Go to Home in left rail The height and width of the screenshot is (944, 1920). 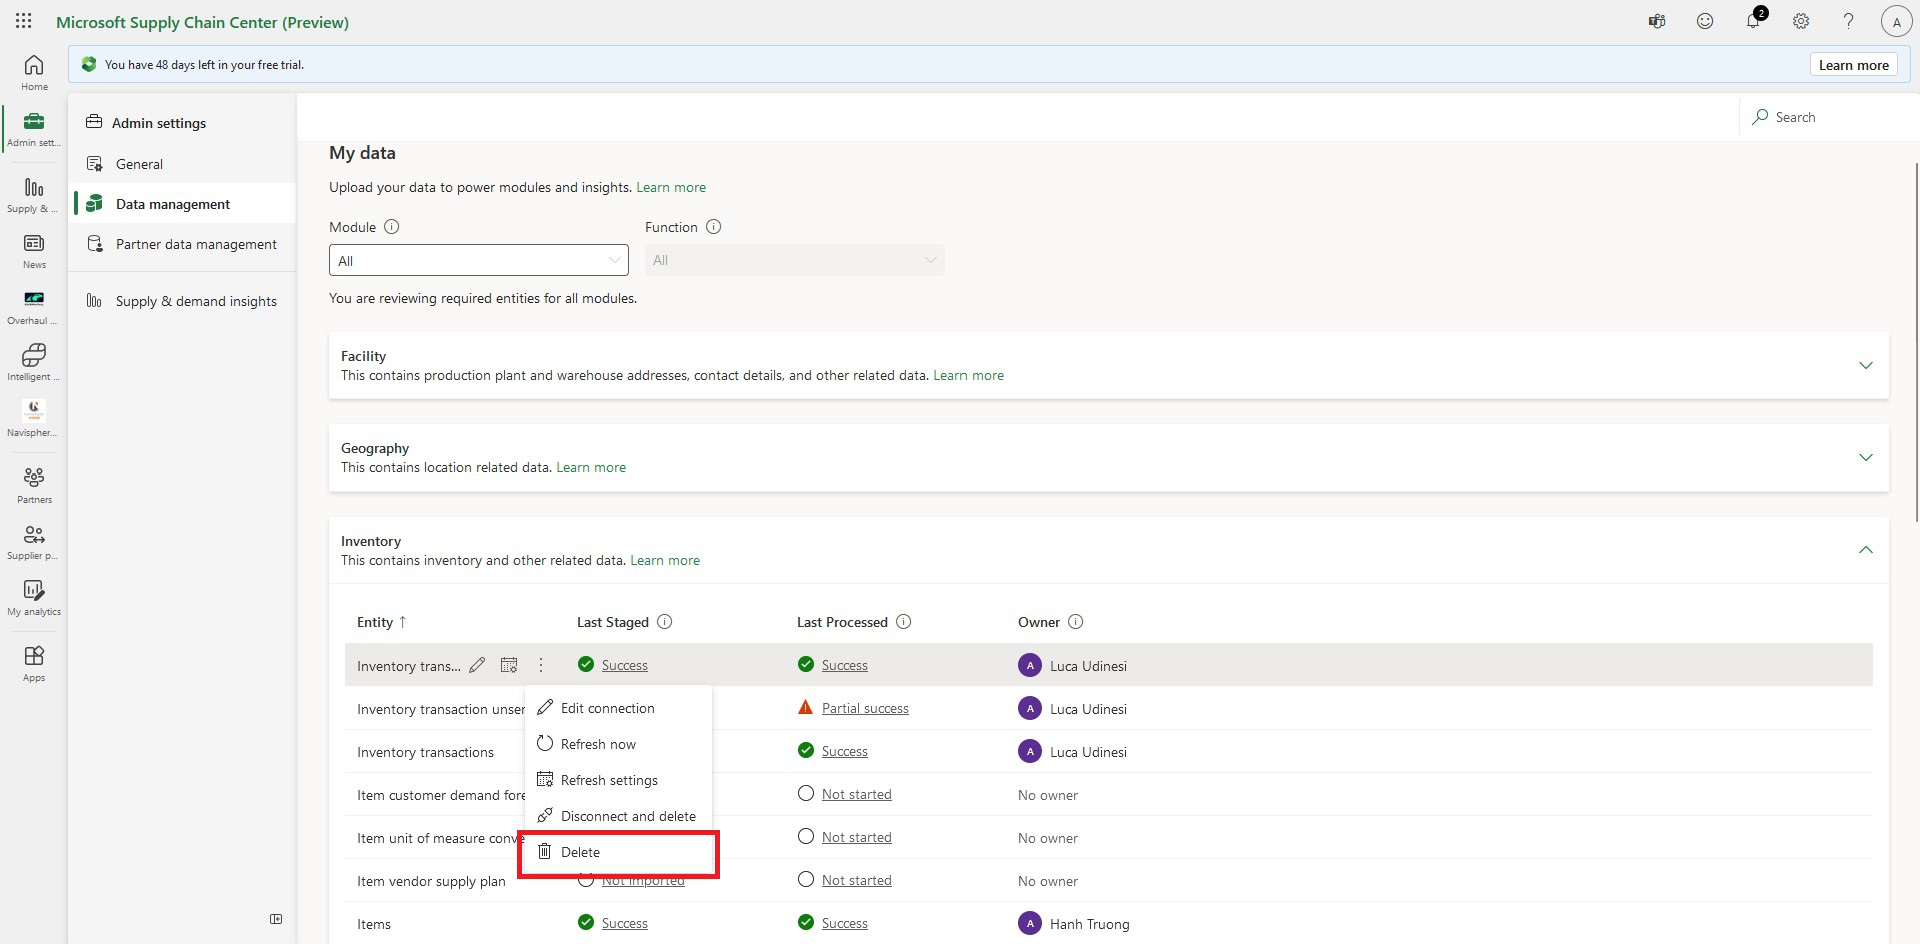tap(34, 73)
